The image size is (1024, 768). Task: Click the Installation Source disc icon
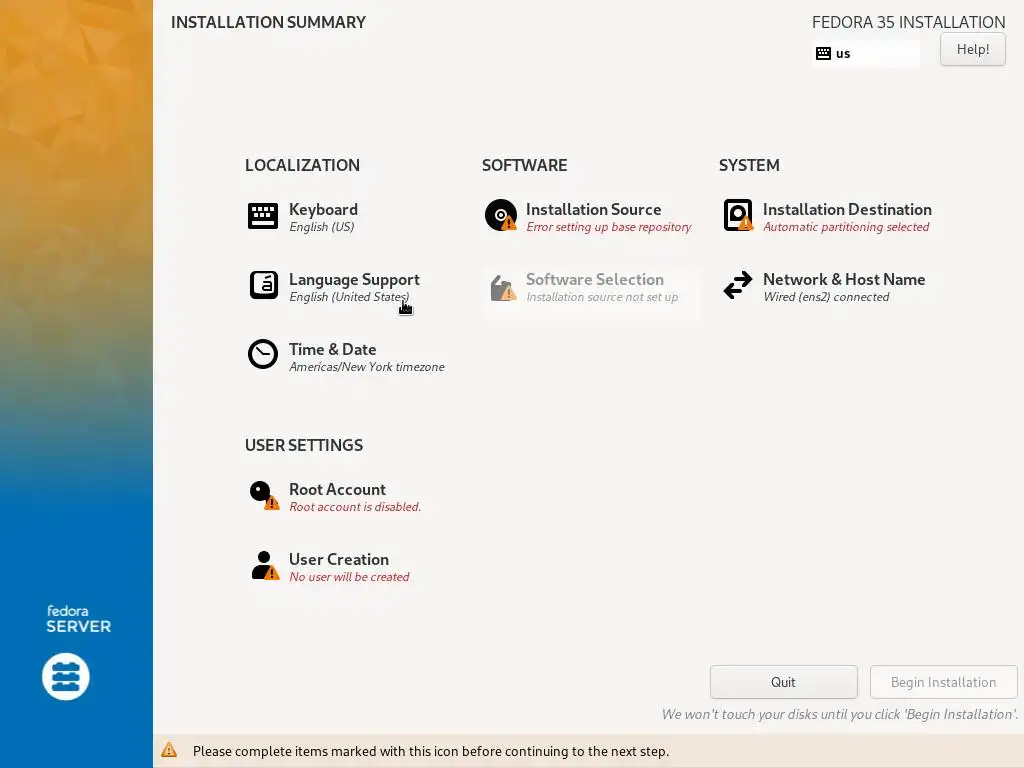click(501, 216)
